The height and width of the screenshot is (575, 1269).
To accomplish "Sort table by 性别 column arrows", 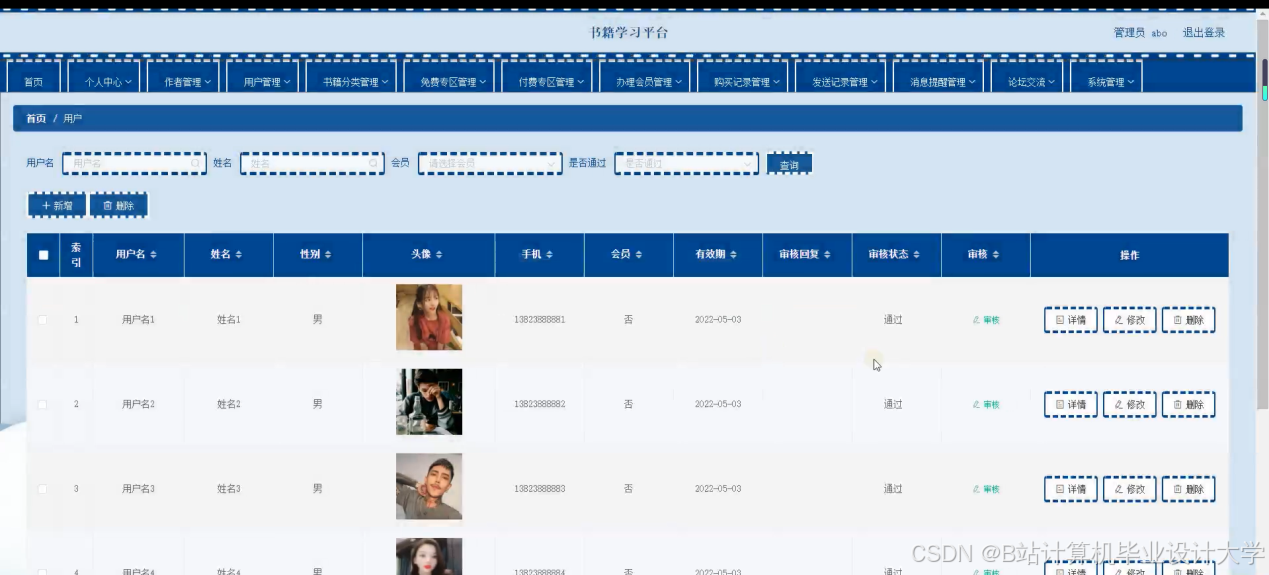I will [328, 255].
